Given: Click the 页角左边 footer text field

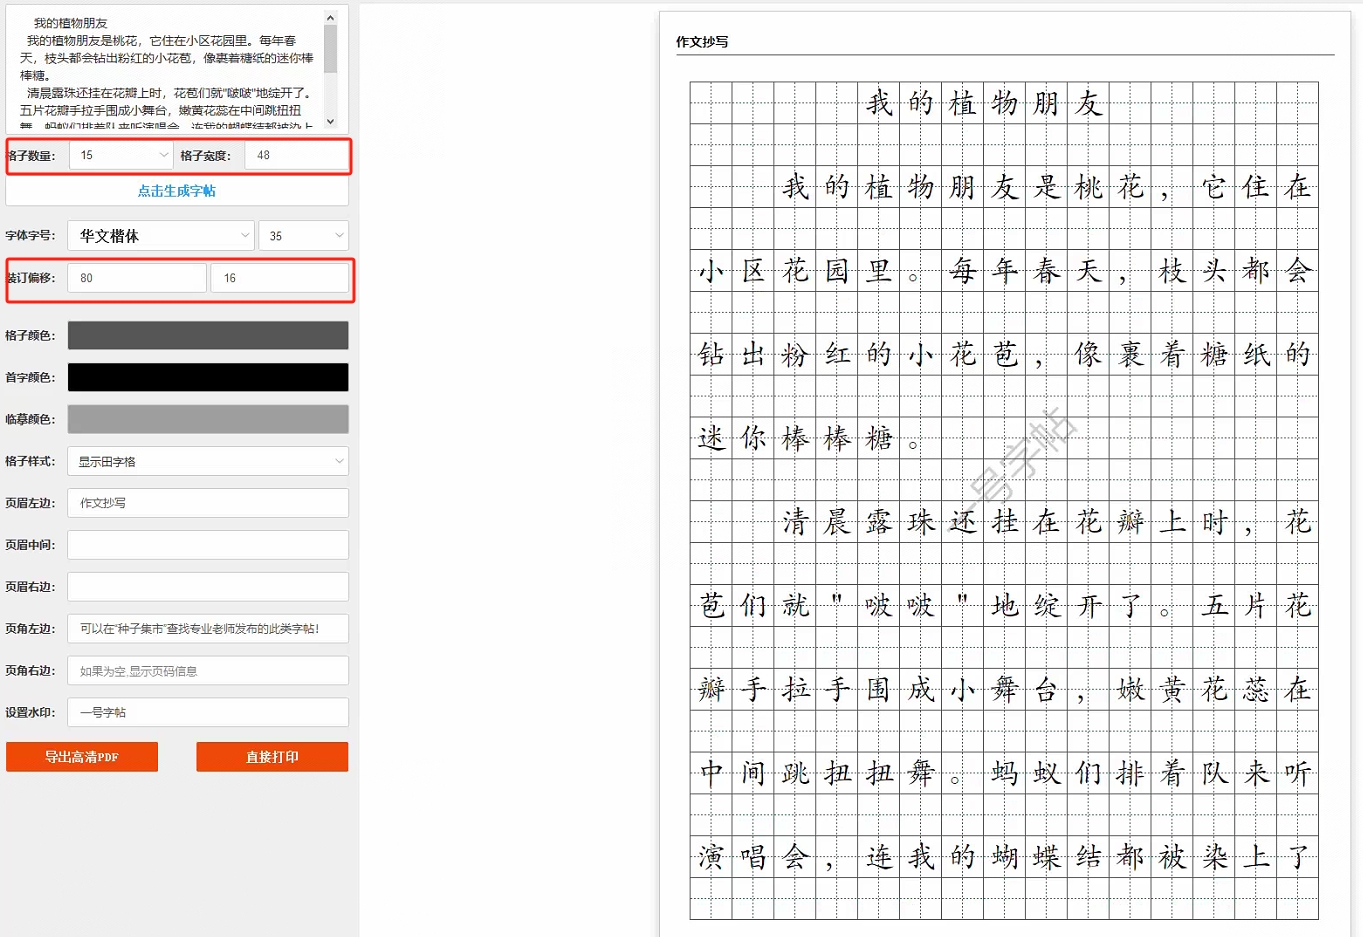Looking at the screenshot, I should click(208, 629).
